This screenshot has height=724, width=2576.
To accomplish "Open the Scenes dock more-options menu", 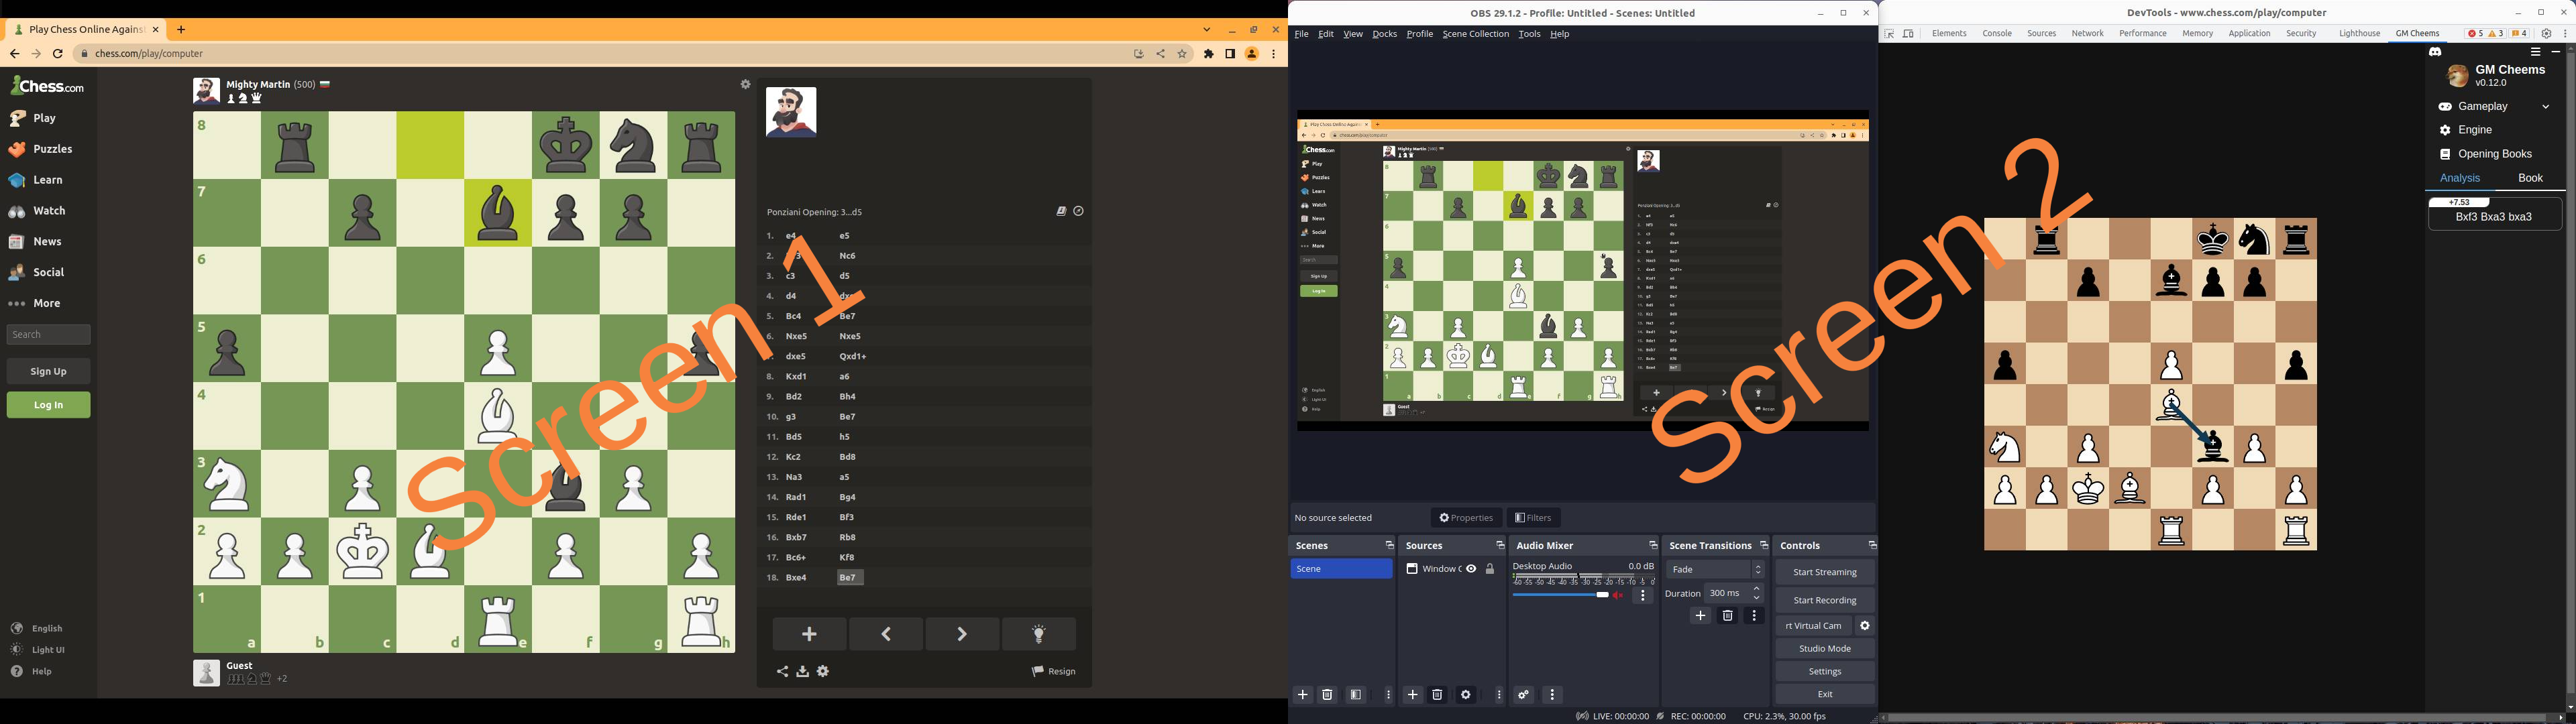I will [x=1388, y=695].
